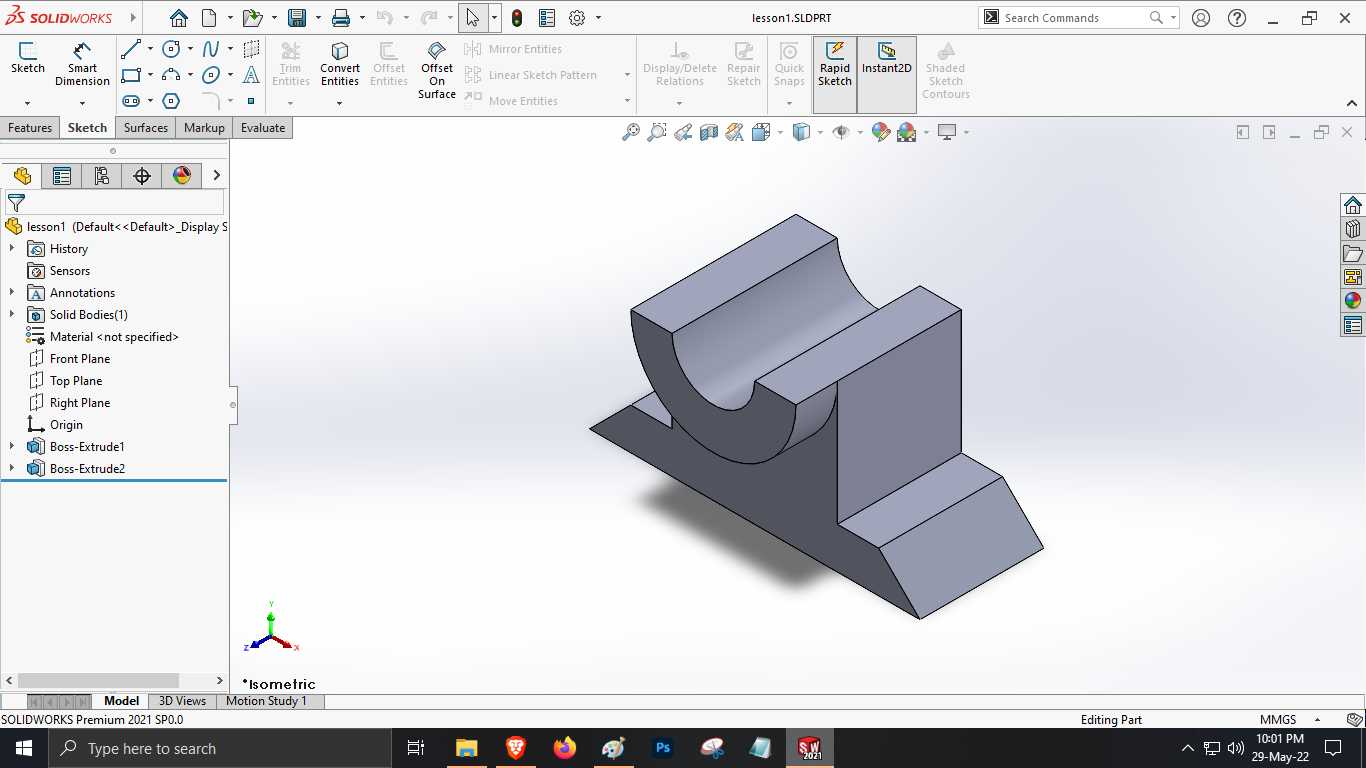Open FeatureManager Design Tree tab icon
Viewport: 1366px width, 768px height.
coord(22,176)
